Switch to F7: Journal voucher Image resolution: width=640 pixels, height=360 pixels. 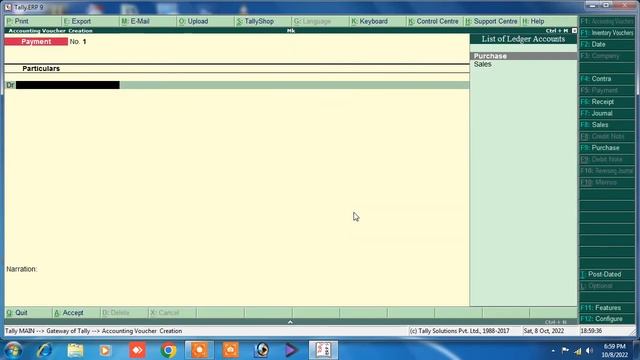click(607, 113)
